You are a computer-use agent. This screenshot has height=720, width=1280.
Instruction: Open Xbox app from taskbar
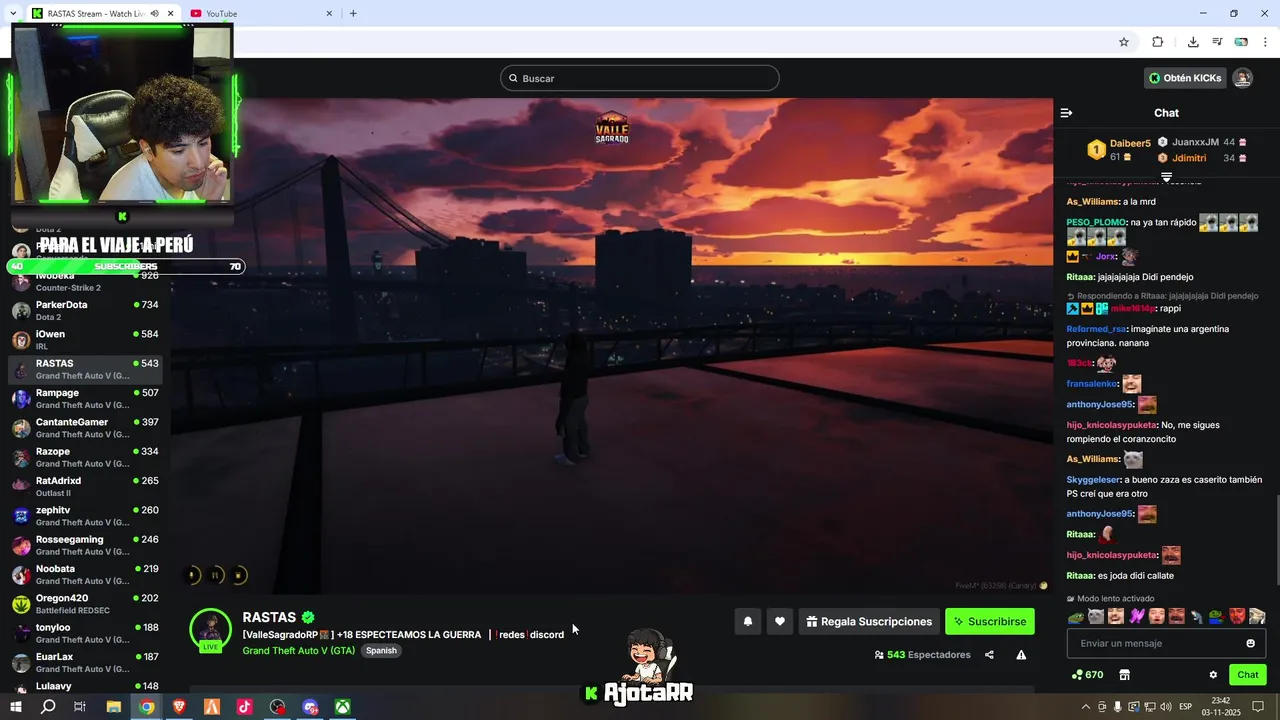tap(342, 707)
